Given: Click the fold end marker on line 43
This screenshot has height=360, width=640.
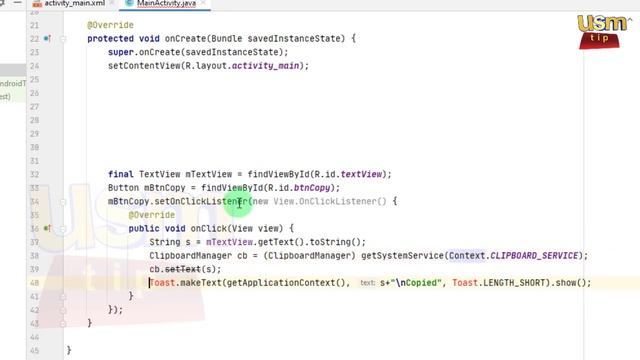Looking at the screenshot, I should (63, 324).
